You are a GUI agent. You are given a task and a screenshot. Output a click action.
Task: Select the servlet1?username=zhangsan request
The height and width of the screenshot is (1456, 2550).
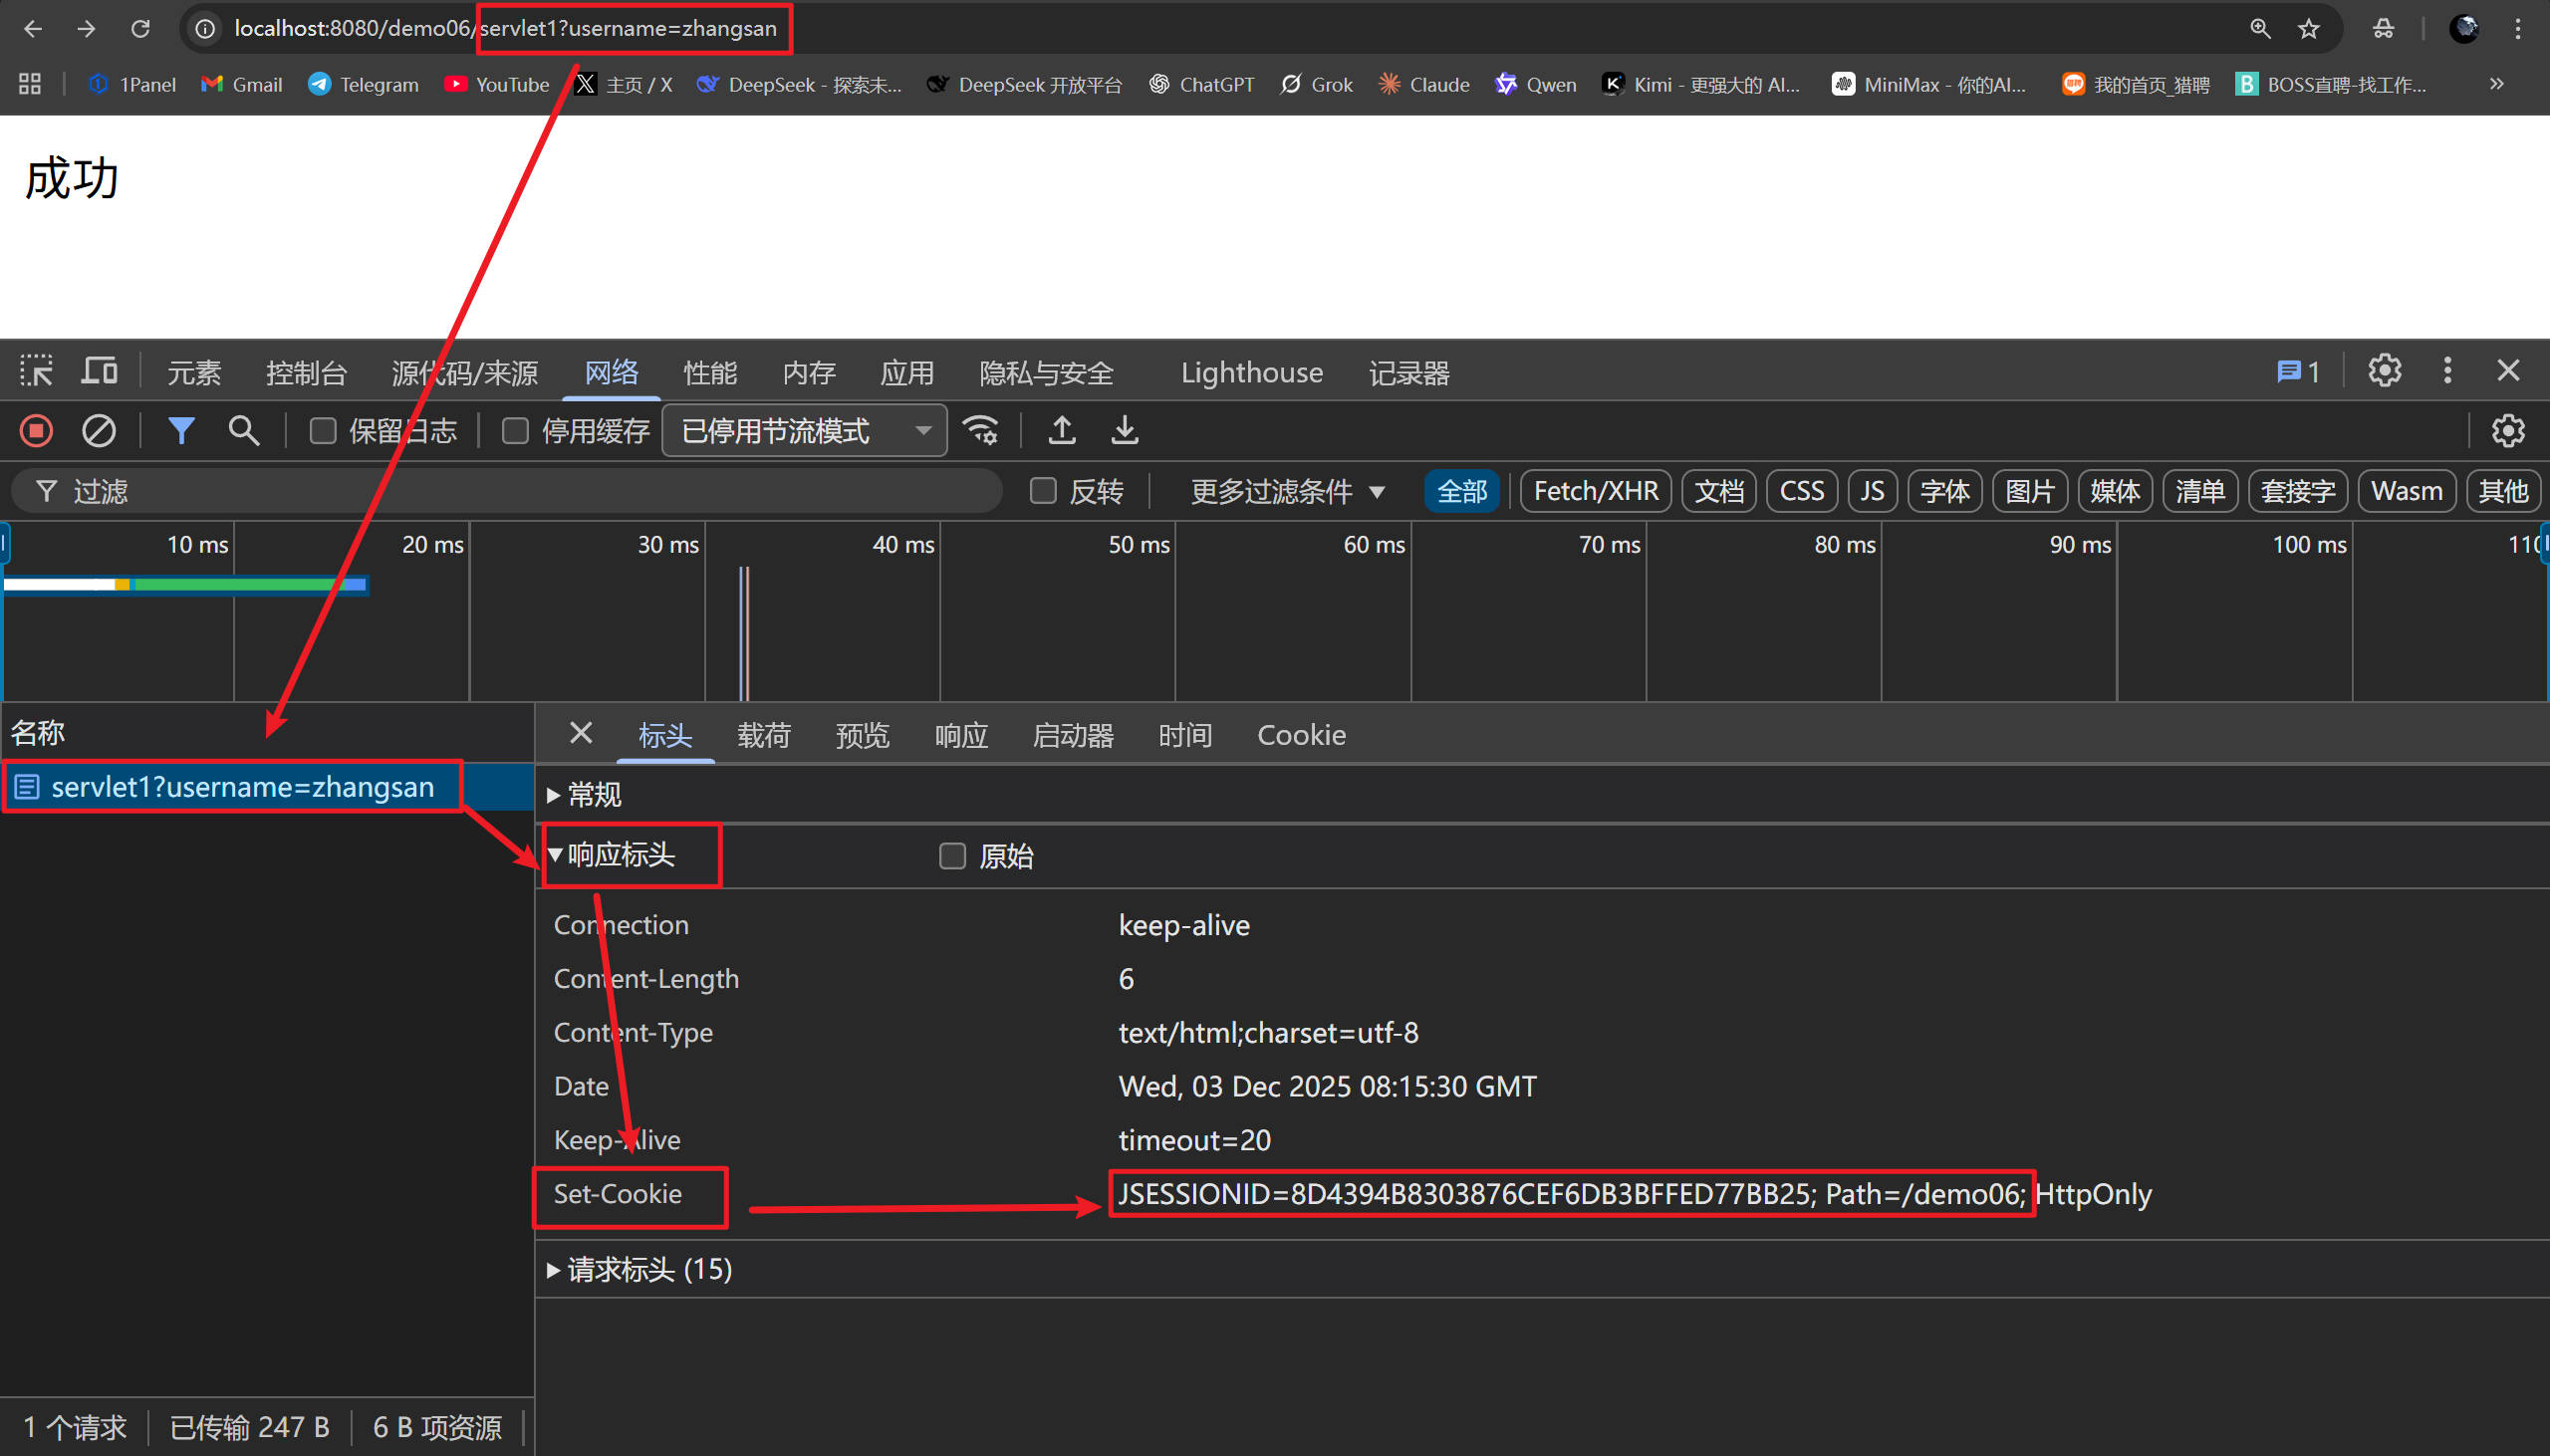coord(232,786)
